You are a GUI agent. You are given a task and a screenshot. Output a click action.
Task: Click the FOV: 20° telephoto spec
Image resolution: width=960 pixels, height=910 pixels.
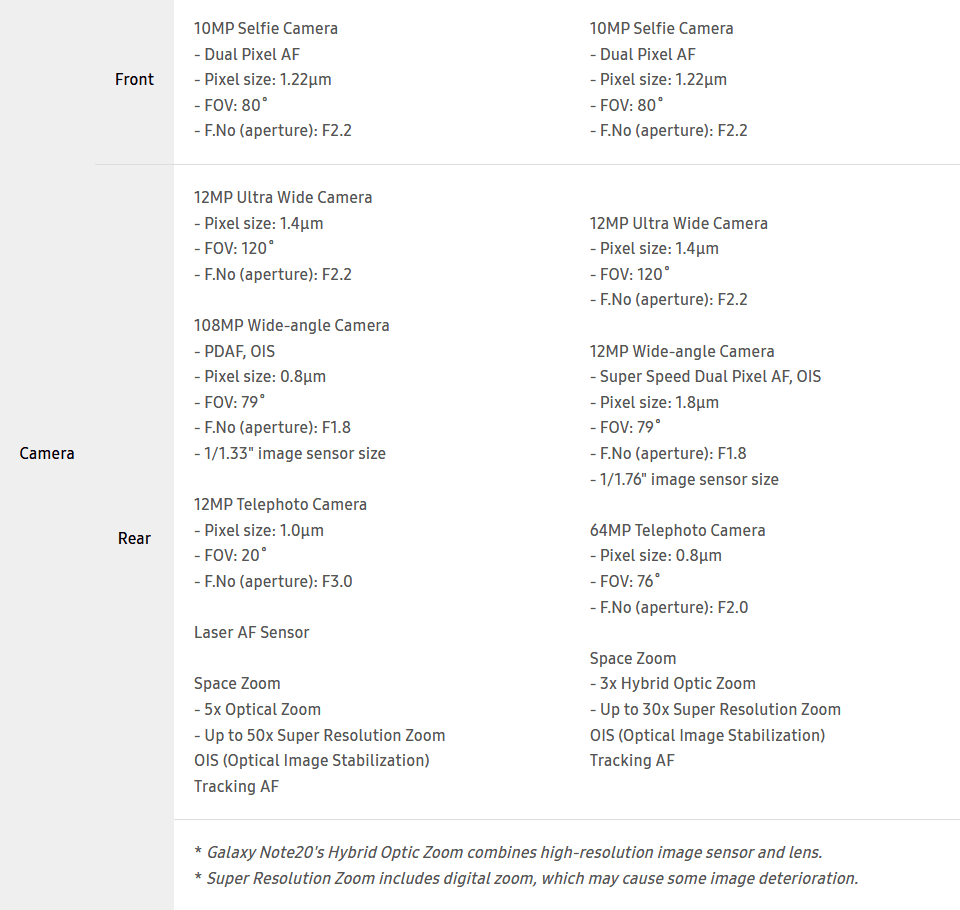pos(230,555)
